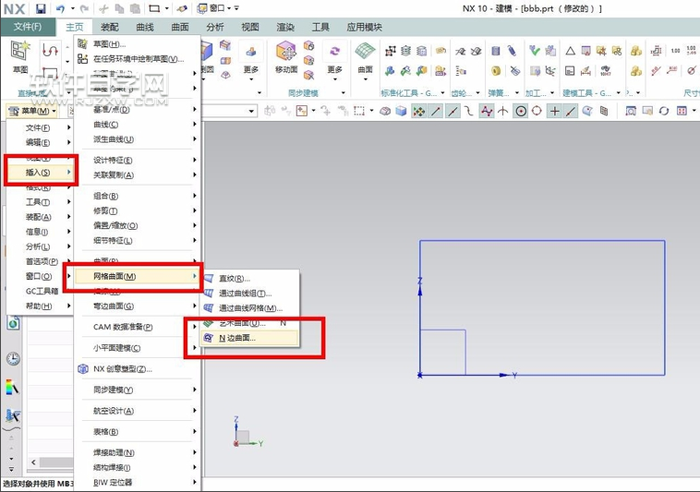Click the green checkmark icon in 加工 group

point(534,51)
